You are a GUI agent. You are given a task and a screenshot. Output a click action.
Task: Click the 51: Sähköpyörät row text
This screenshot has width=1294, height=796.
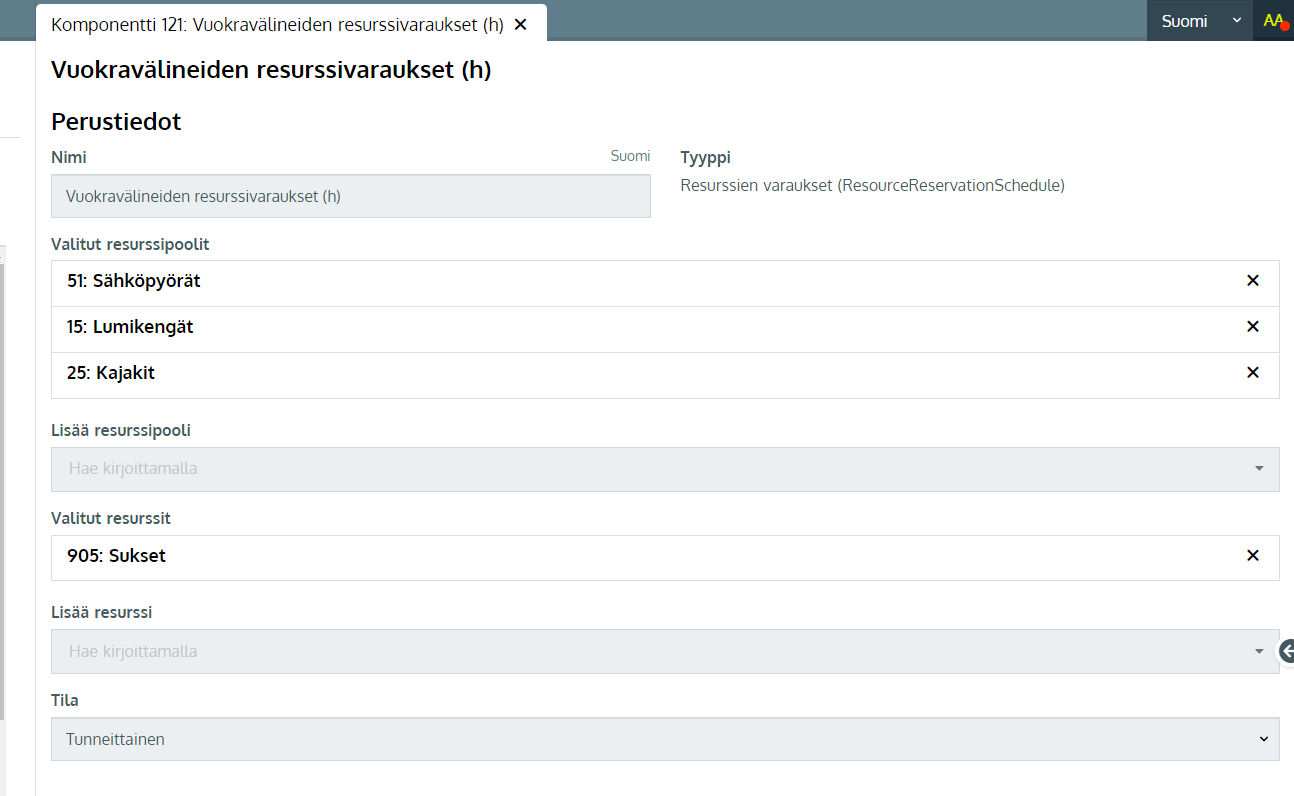[134, 281]
